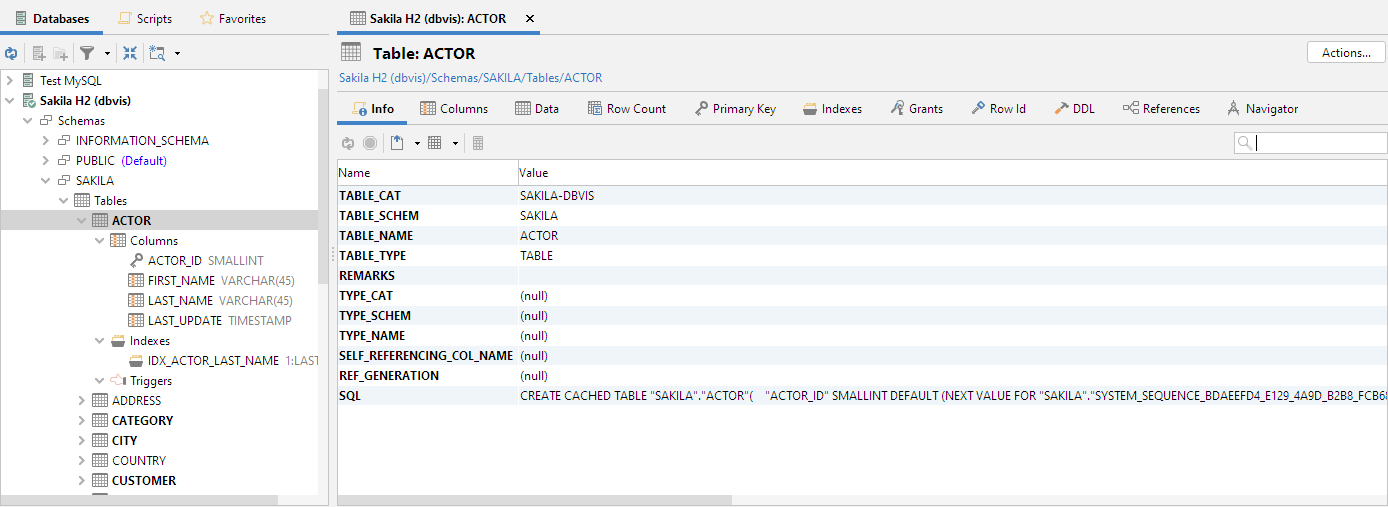This screenshot has height=507, width=1388.
Task: Click the Actions... button
Action: [1345, 53]
